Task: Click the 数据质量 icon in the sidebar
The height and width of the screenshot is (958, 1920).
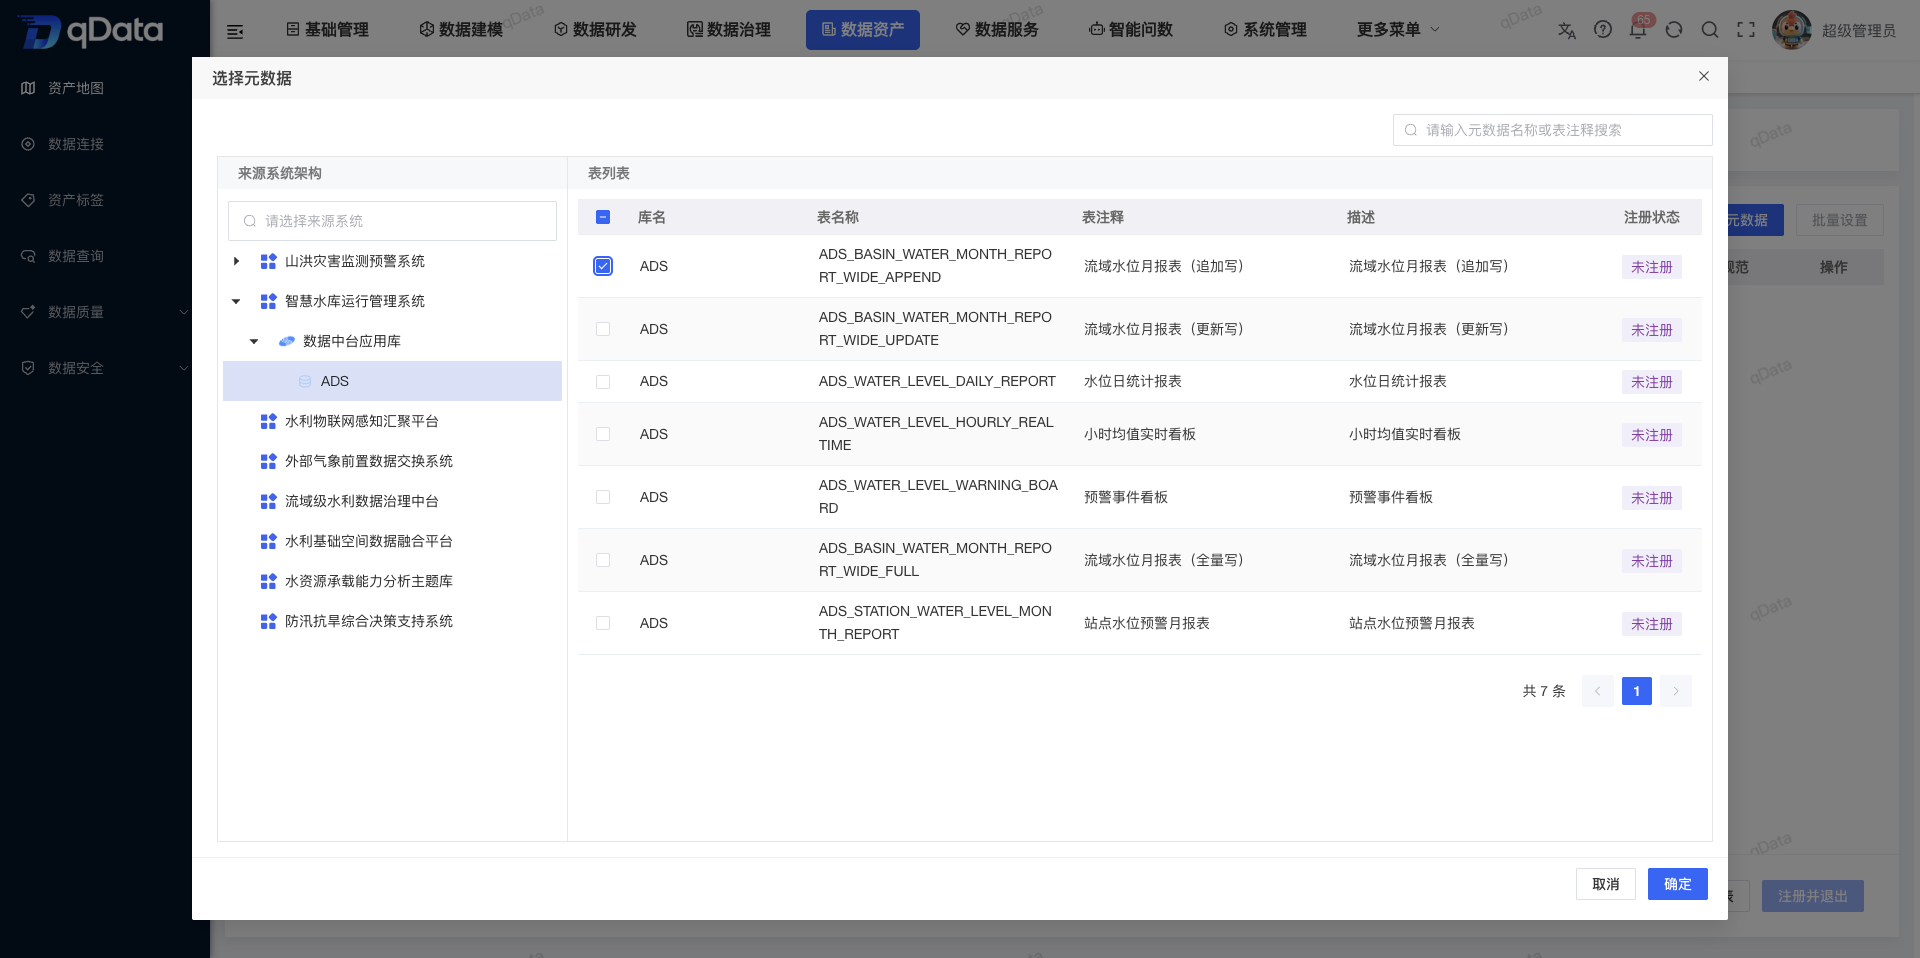Action: (x=28, y=312)
